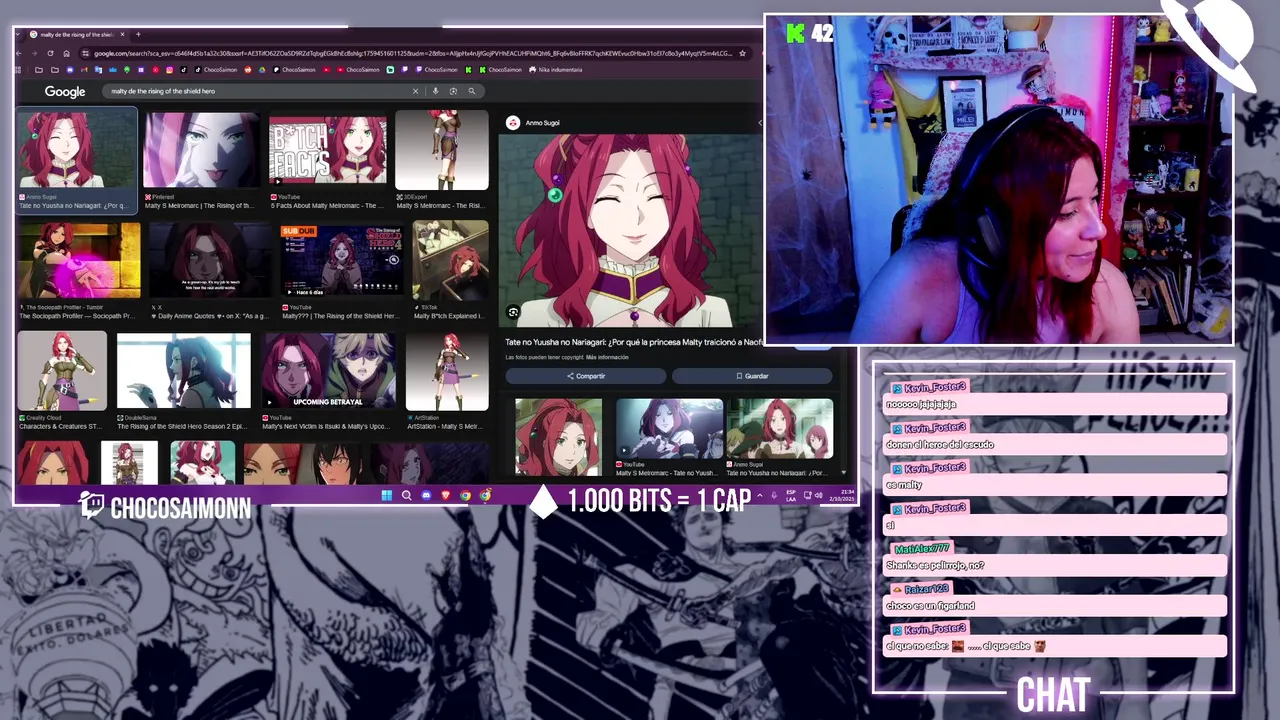Viewport: 1280px width, 720px height.
Task: Open the related Anmo Sugoi thumbnail
Action: click(780, 428)
